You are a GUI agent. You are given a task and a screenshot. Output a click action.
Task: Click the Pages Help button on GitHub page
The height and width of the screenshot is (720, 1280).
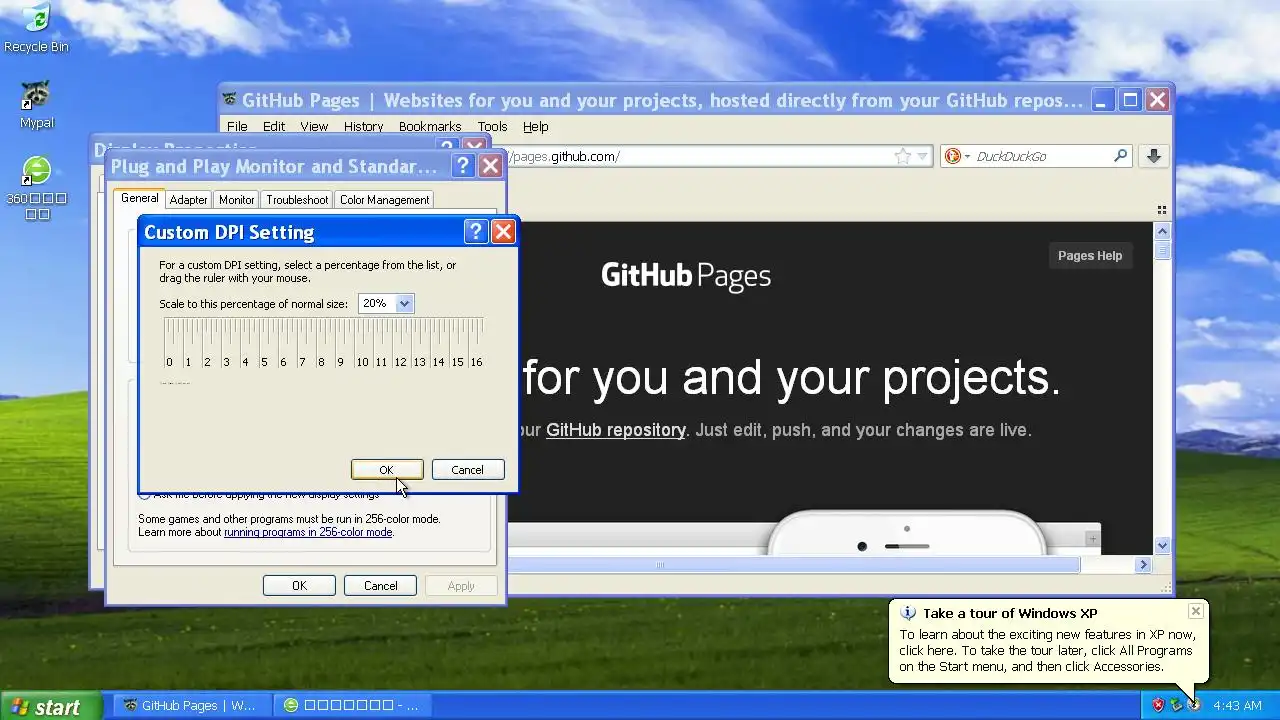click(1090, 256)
